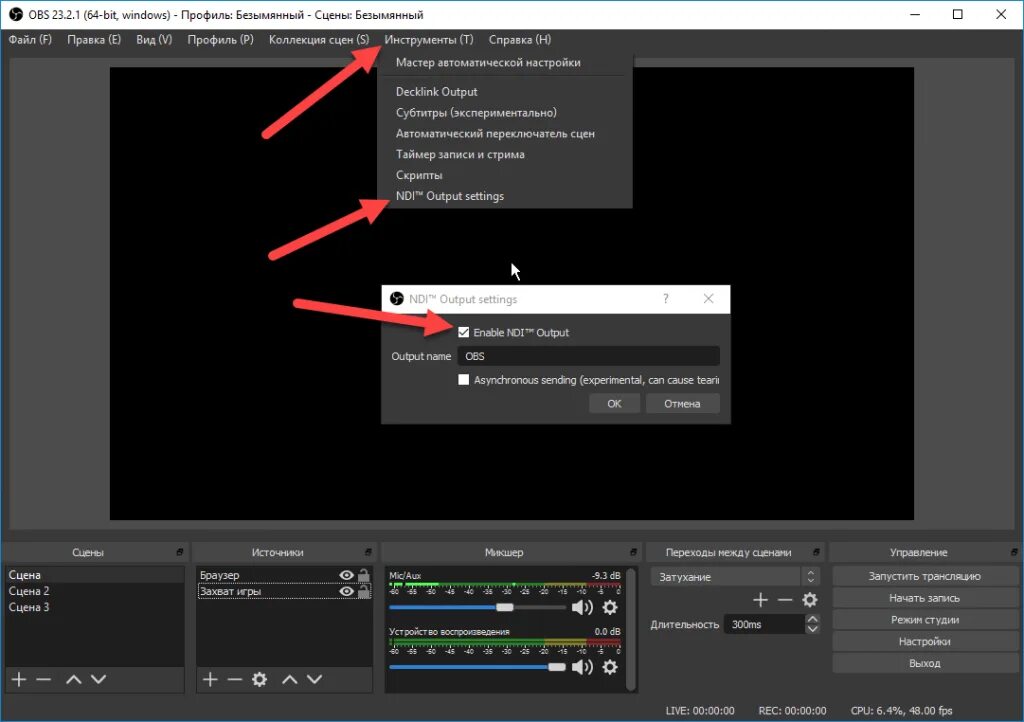Enable Asynchronous sending checkbox
This screenshot has height=722, width=1024.
pyautogui.click(x=464, y=380)
